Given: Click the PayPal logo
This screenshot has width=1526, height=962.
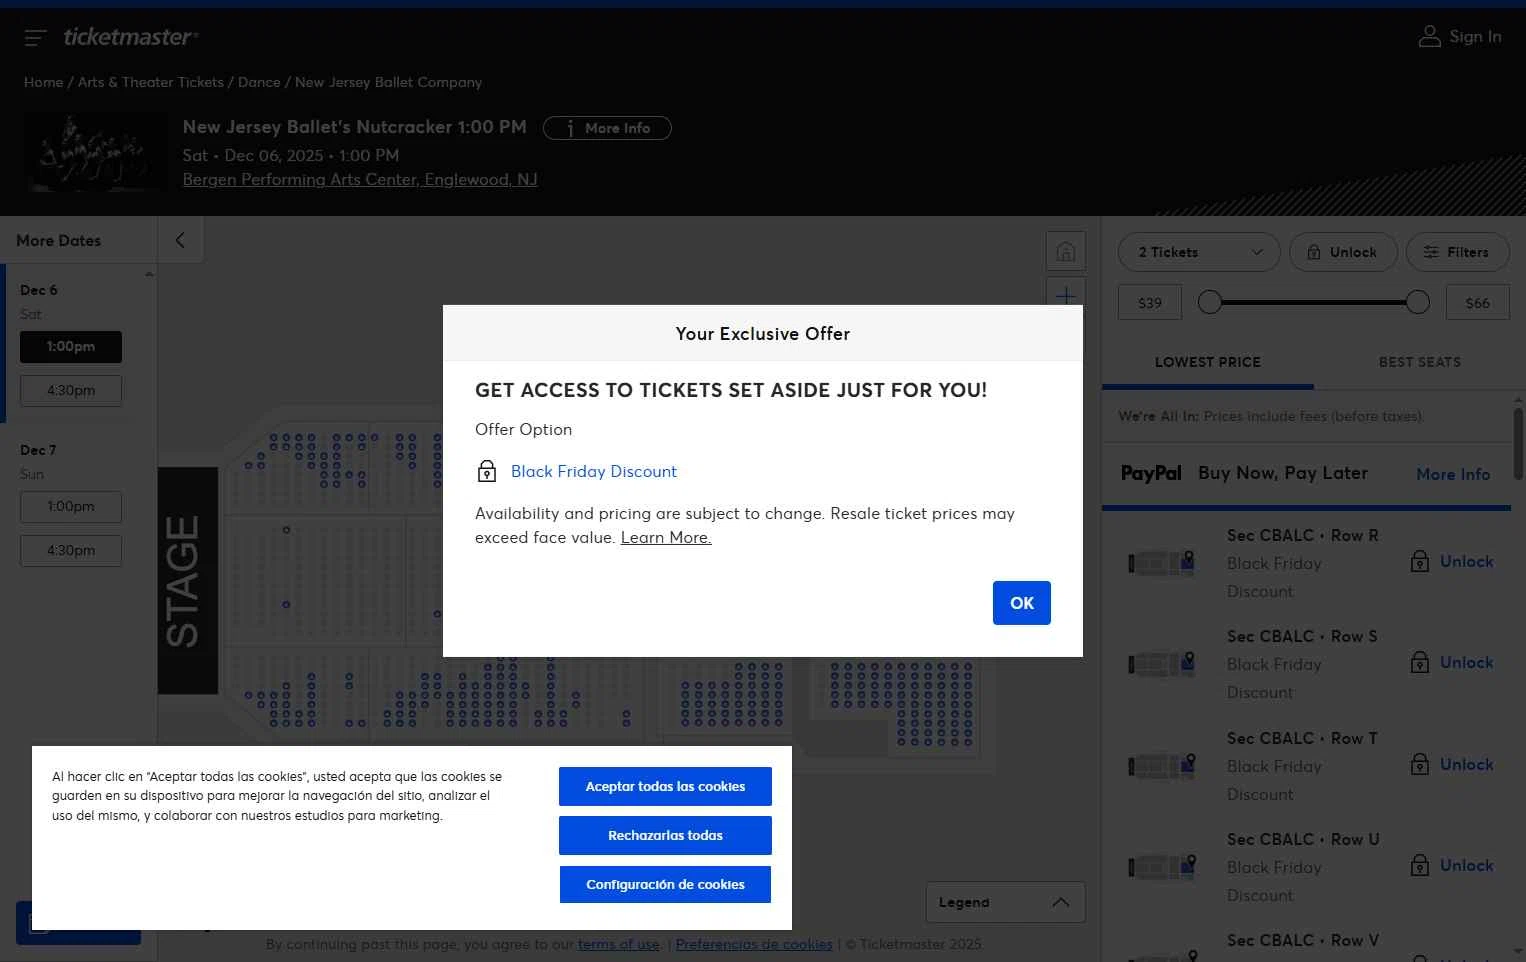Looking at the screenshot, I should pyautogui.click(x=1151, y=474).
